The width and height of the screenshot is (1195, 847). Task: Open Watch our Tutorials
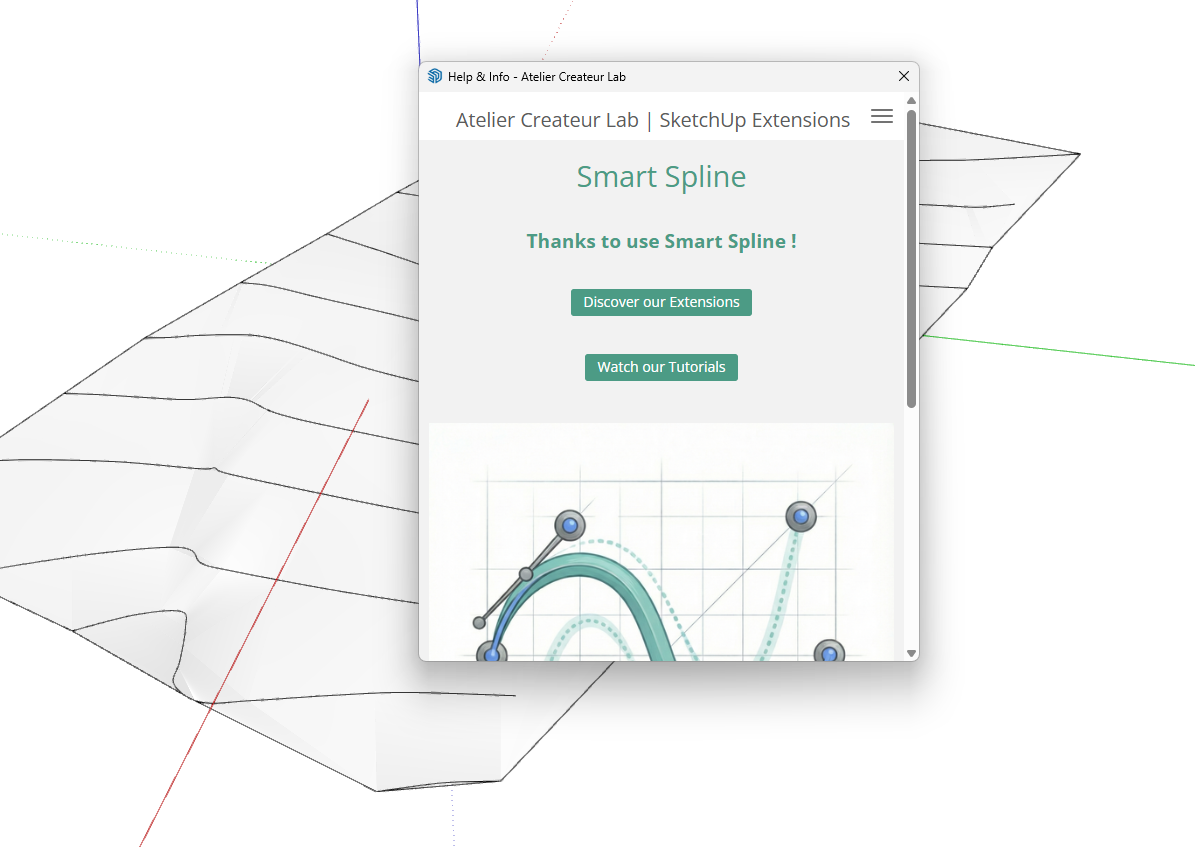click(661, 367)
